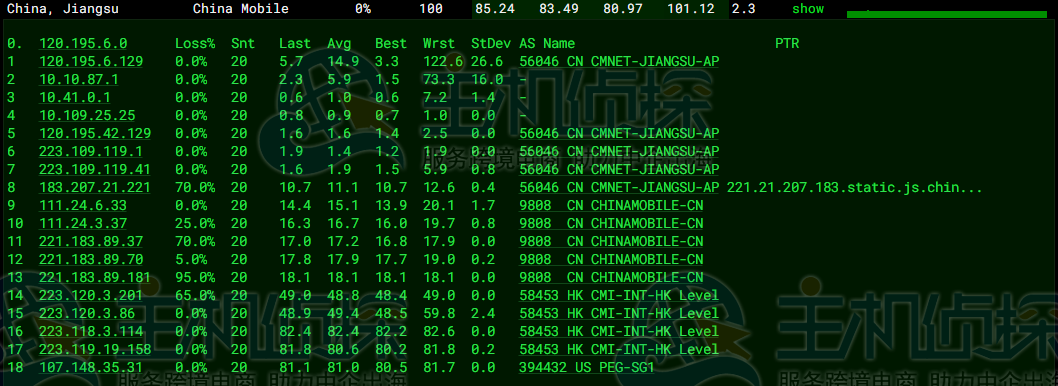
Task: Open hop 1 IP 120.195.6.129
Action: point(91,61)
